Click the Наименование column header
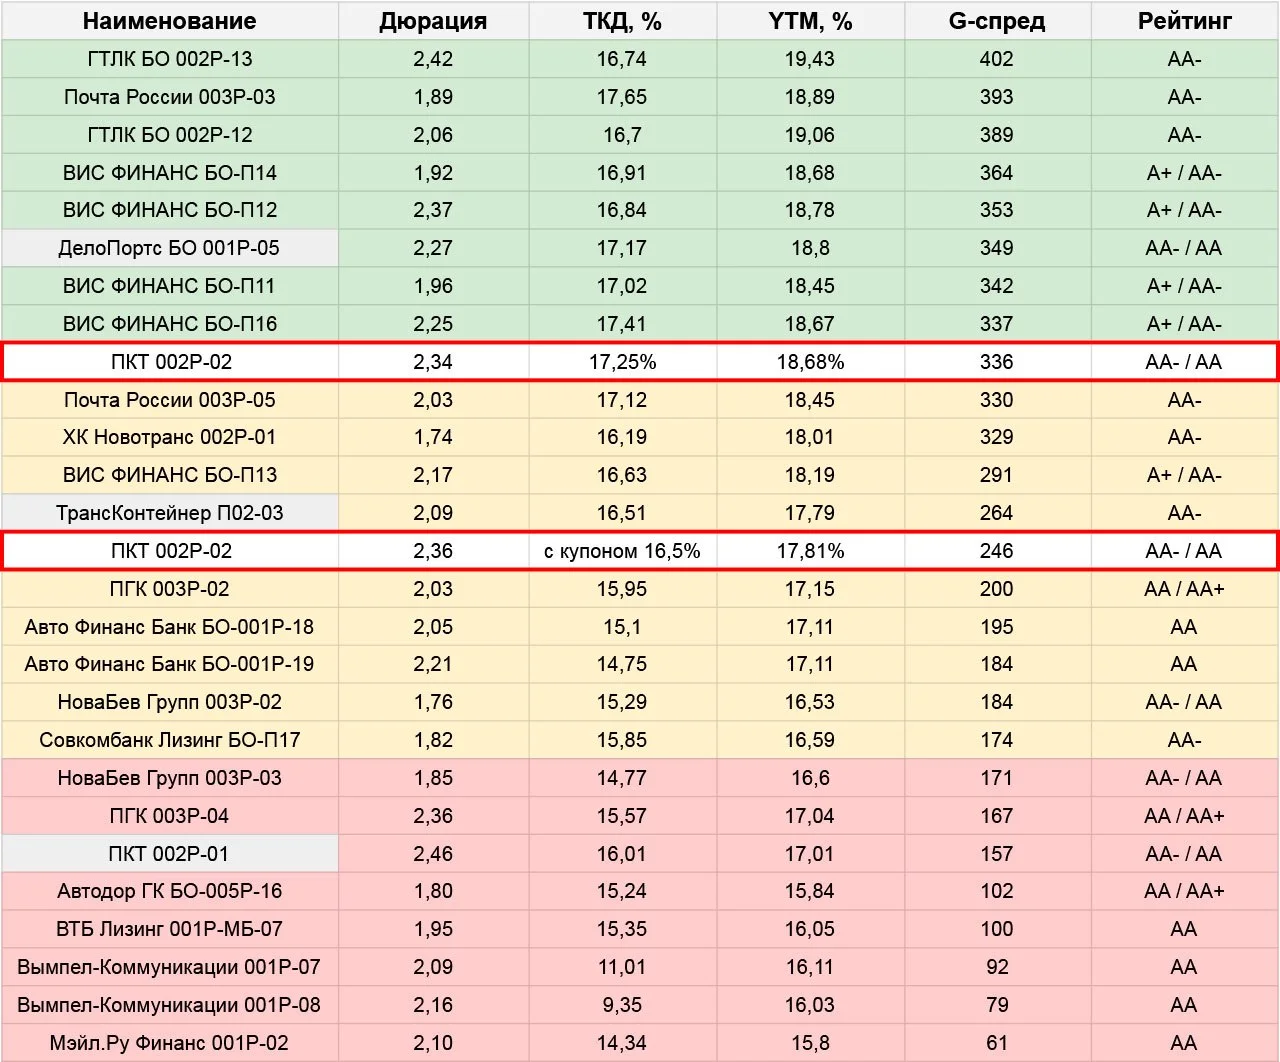 [169, 21]
